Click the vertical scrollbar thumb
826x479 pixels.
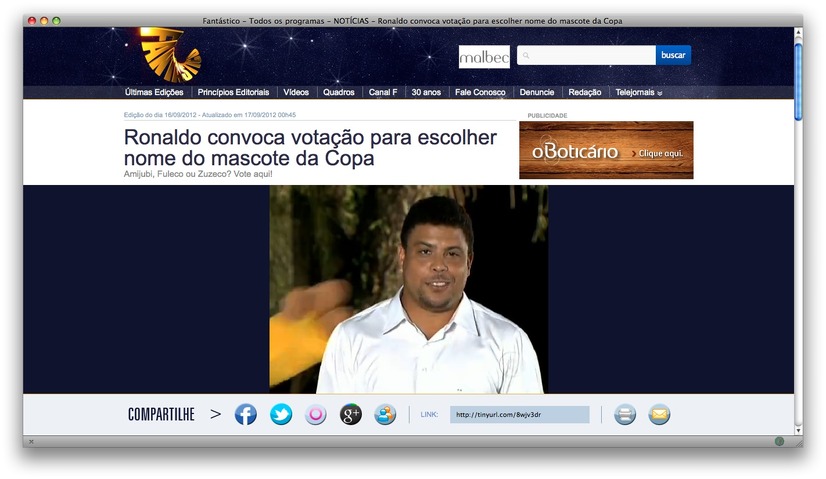(x=798, y=82)
